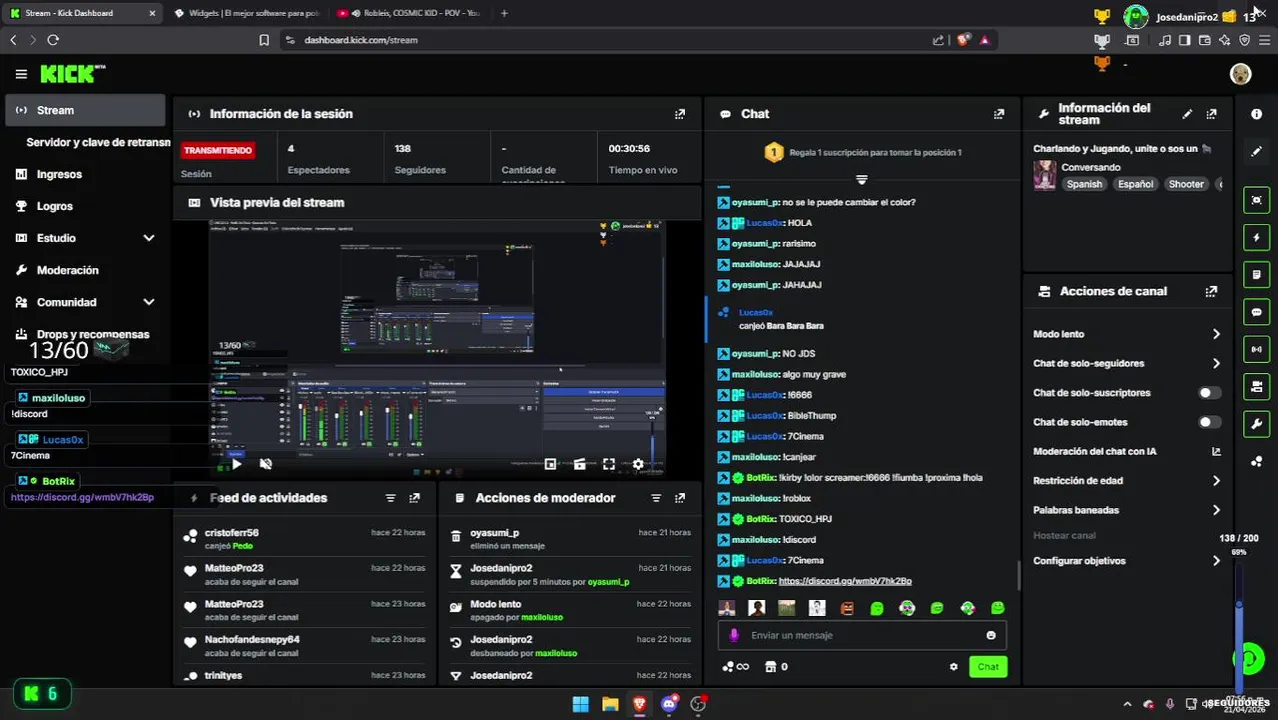Collapse chat banner with the down arrow
The height and width of the screenshot is (720, 1278).
coord(861,179)
